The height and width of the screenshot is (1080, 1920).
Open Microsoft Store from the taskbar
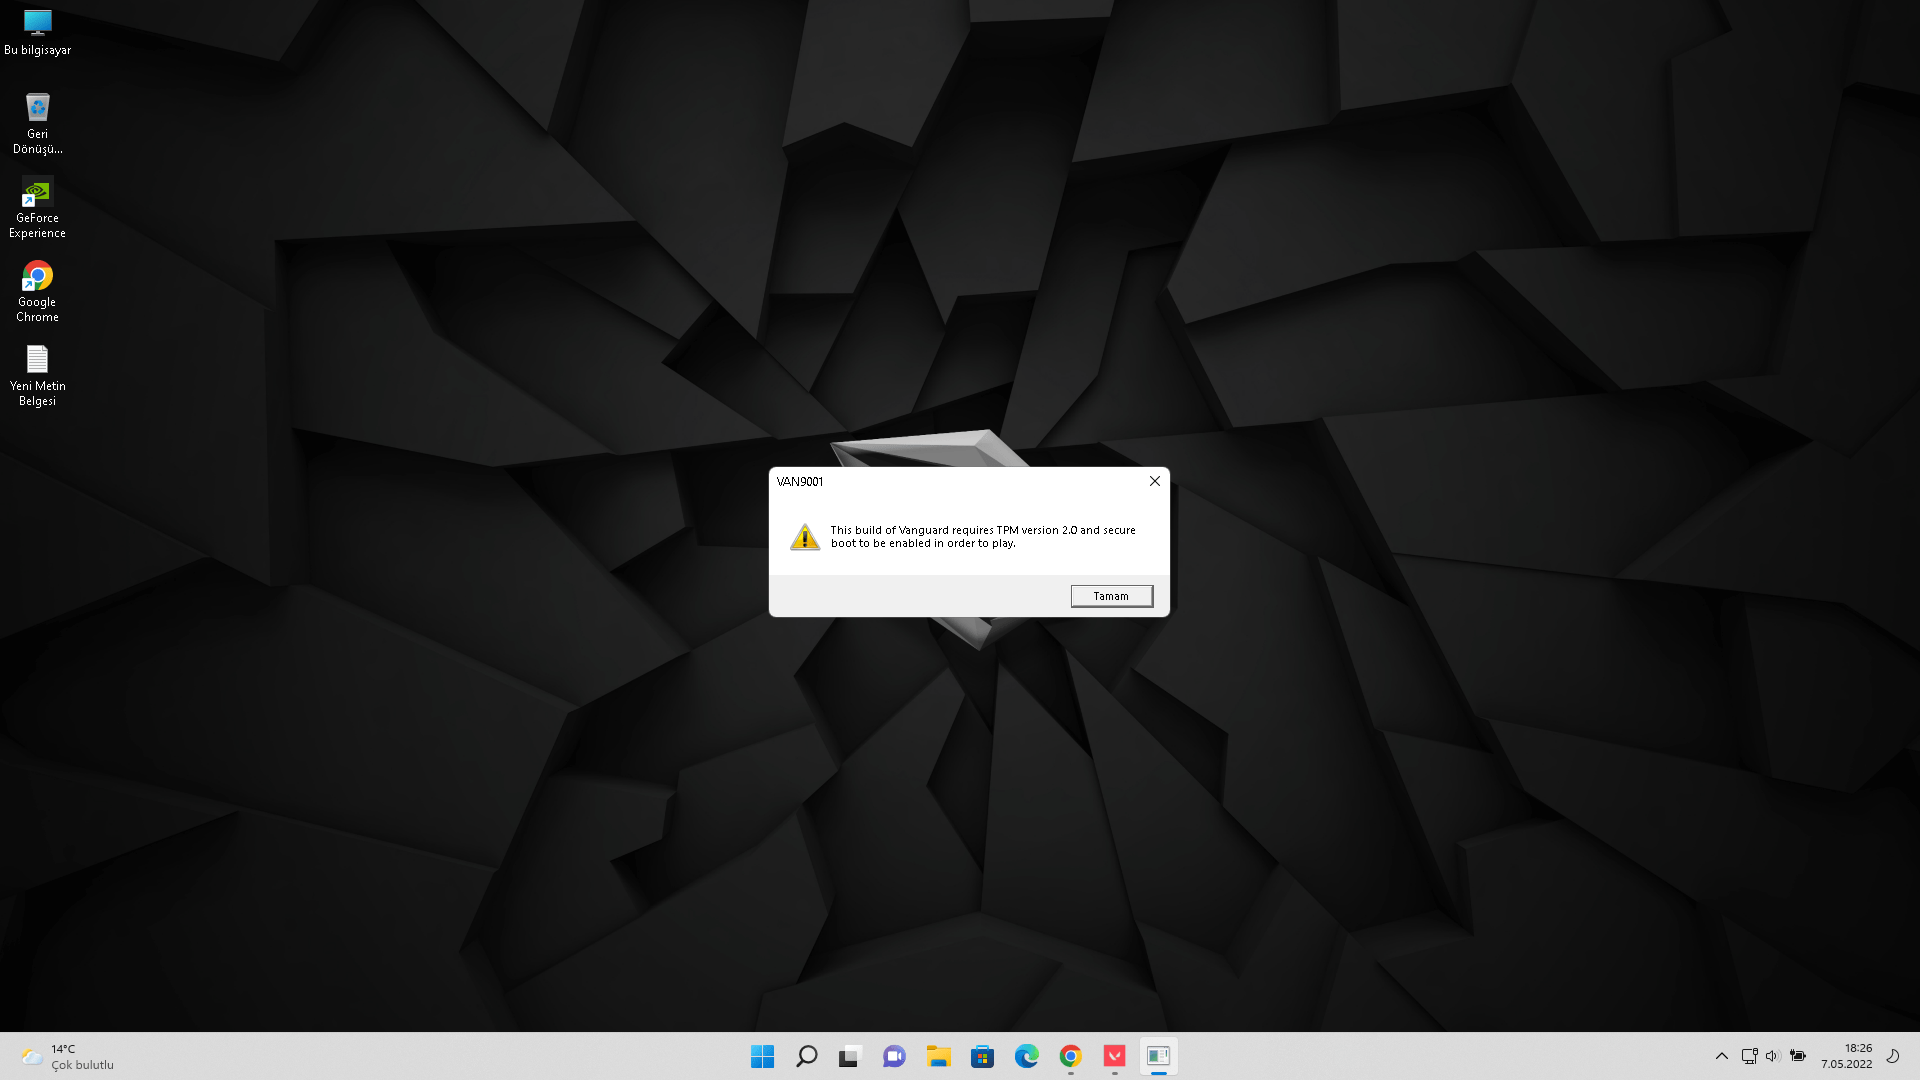click(x=982, y=1056)
